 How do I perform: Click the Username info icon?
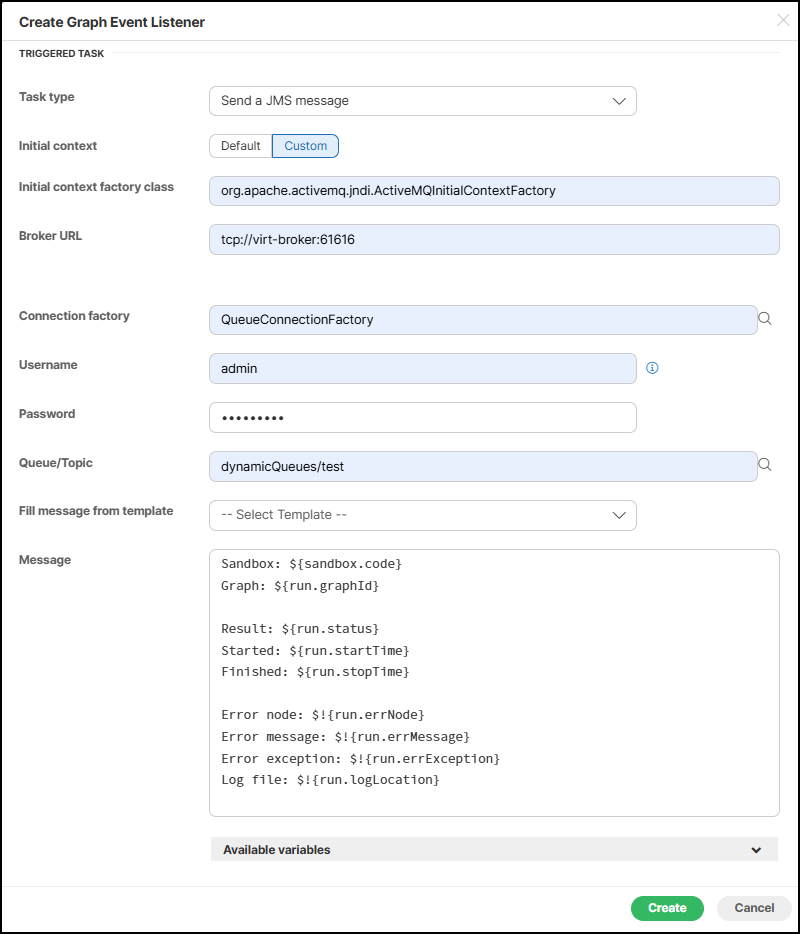point(653,368)
